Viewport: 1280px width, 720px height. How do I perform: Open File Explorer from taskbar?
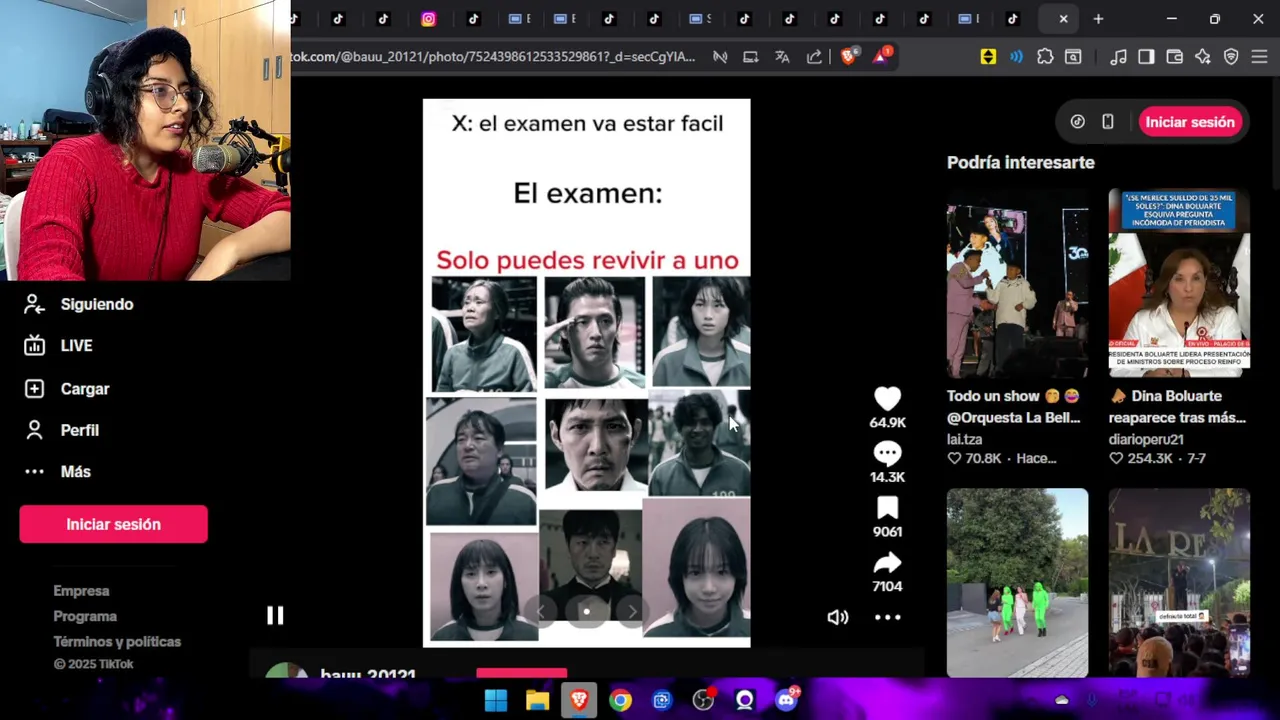(537, 700)
